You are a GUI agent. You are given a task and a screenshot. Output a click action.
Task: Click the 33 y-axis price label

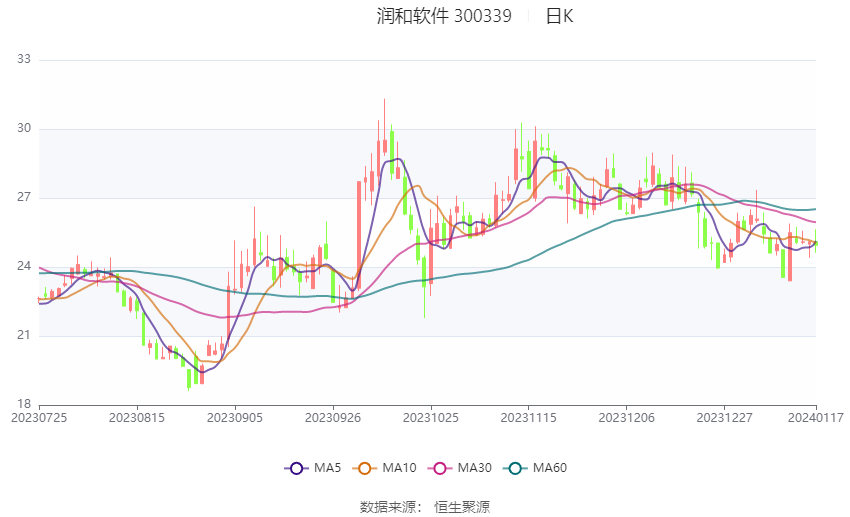(x=24, y=60)
